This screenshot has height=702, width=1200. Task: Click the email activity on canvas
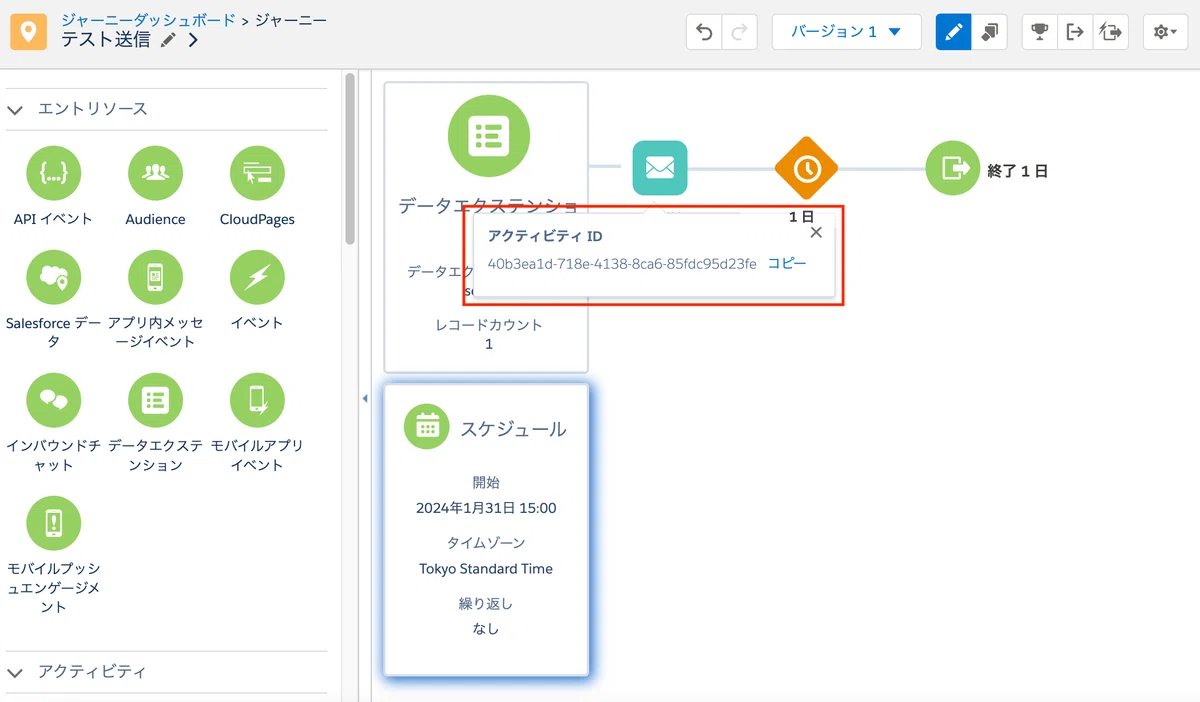660,168
